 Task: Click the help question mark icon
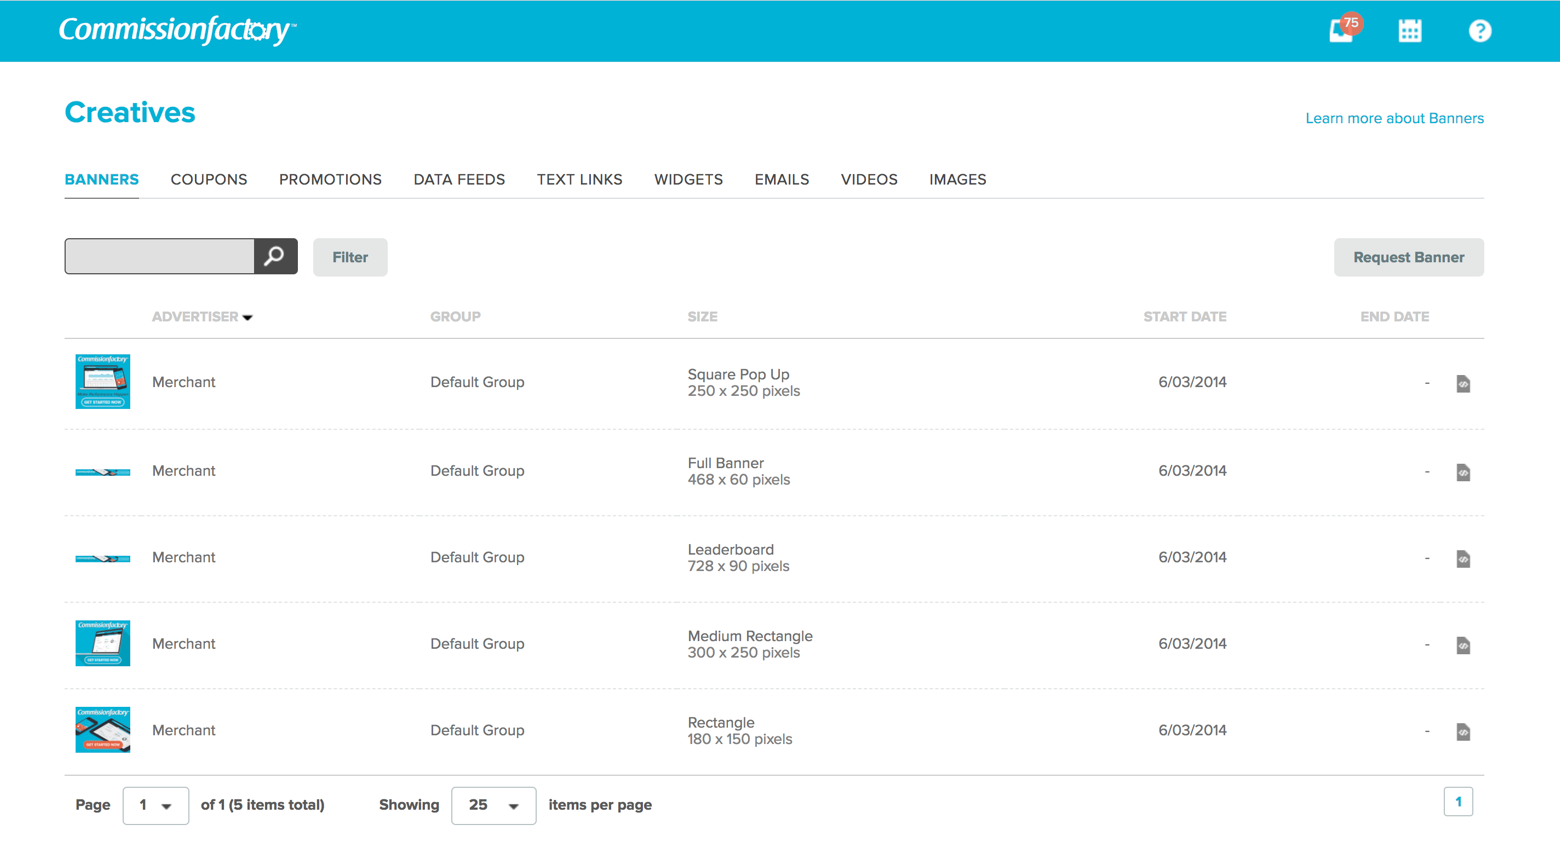point(1479,31)
